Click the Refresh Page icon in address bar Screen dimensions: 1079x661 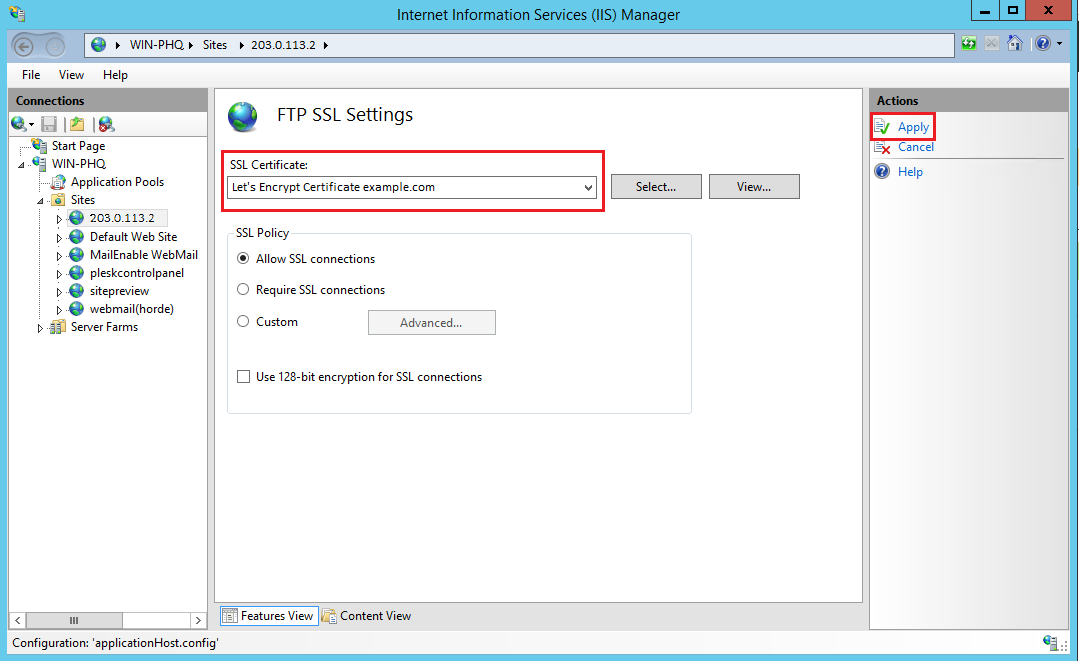[968, 44]
